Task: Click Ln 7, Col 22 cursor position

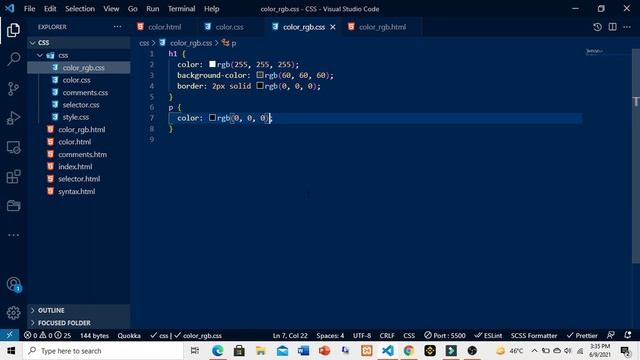Action: point(290,336)
